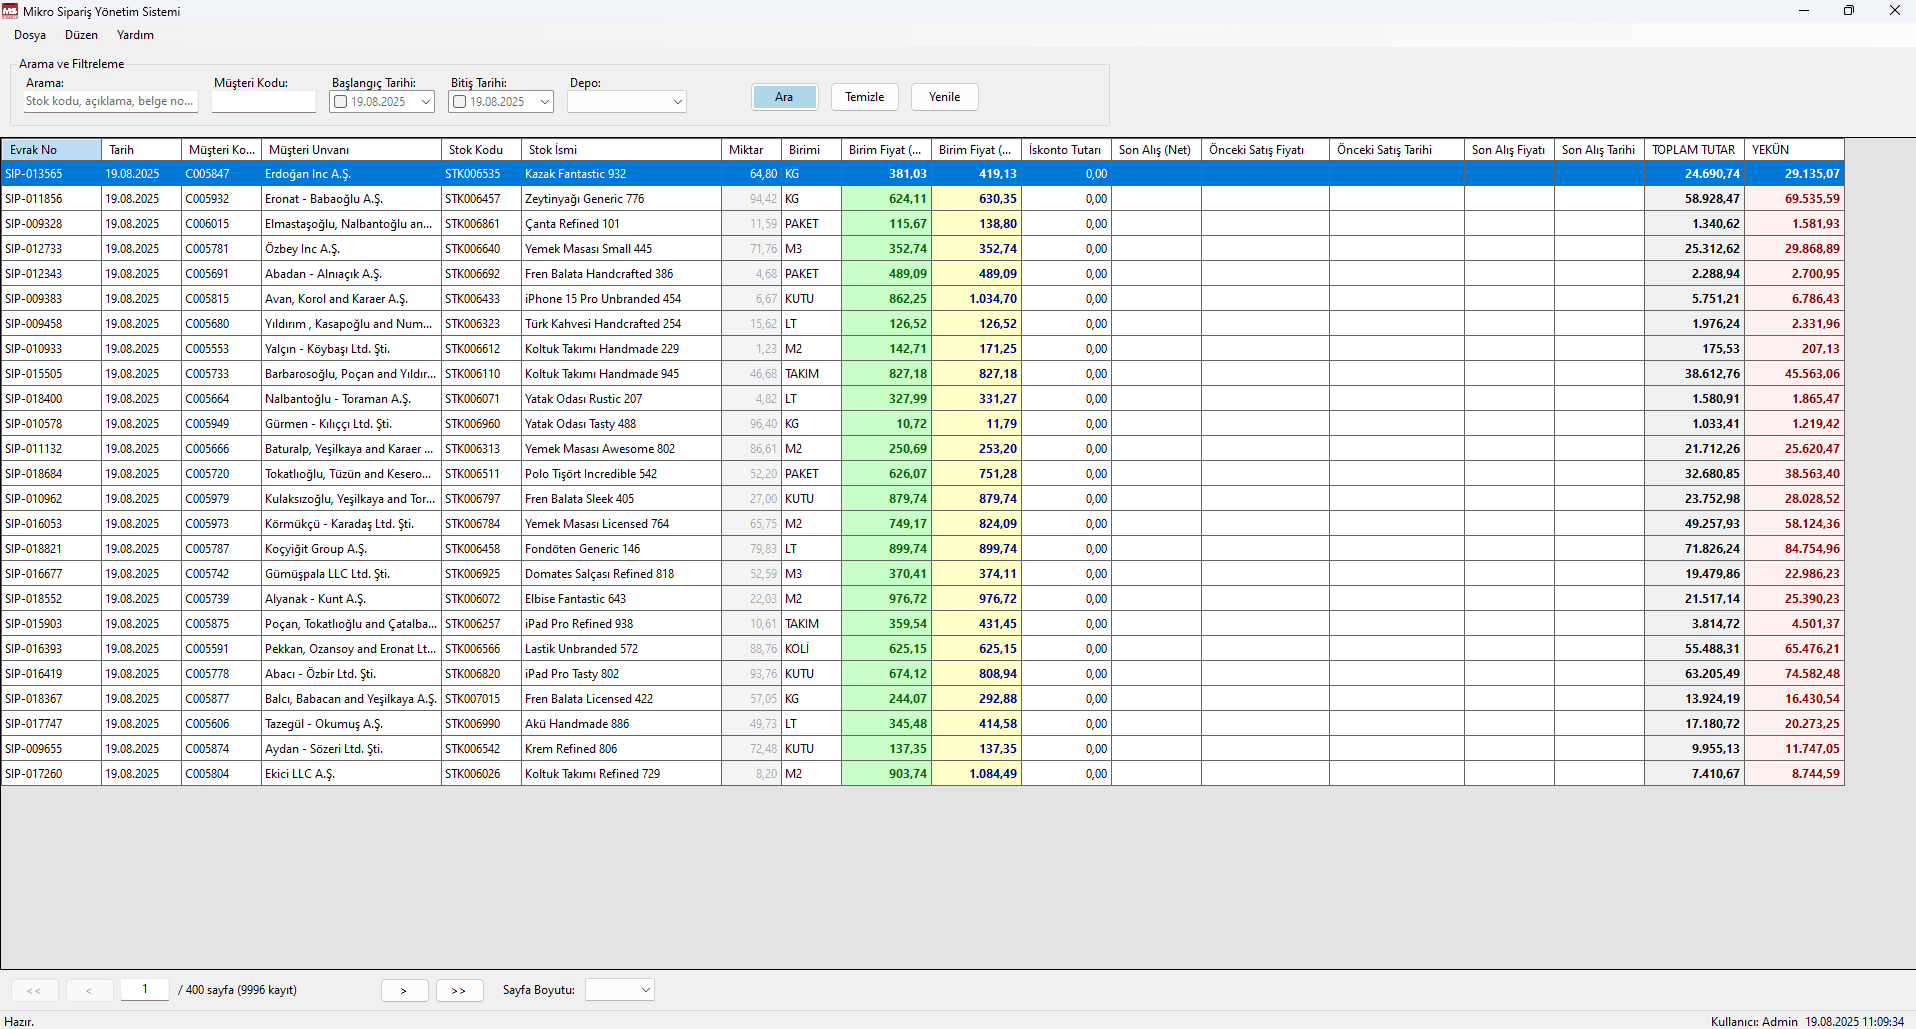Image resolution: width=1916 pixels, height=1029 pixels.
Task: Click the app icon in title bar
Action: [10, 11]
